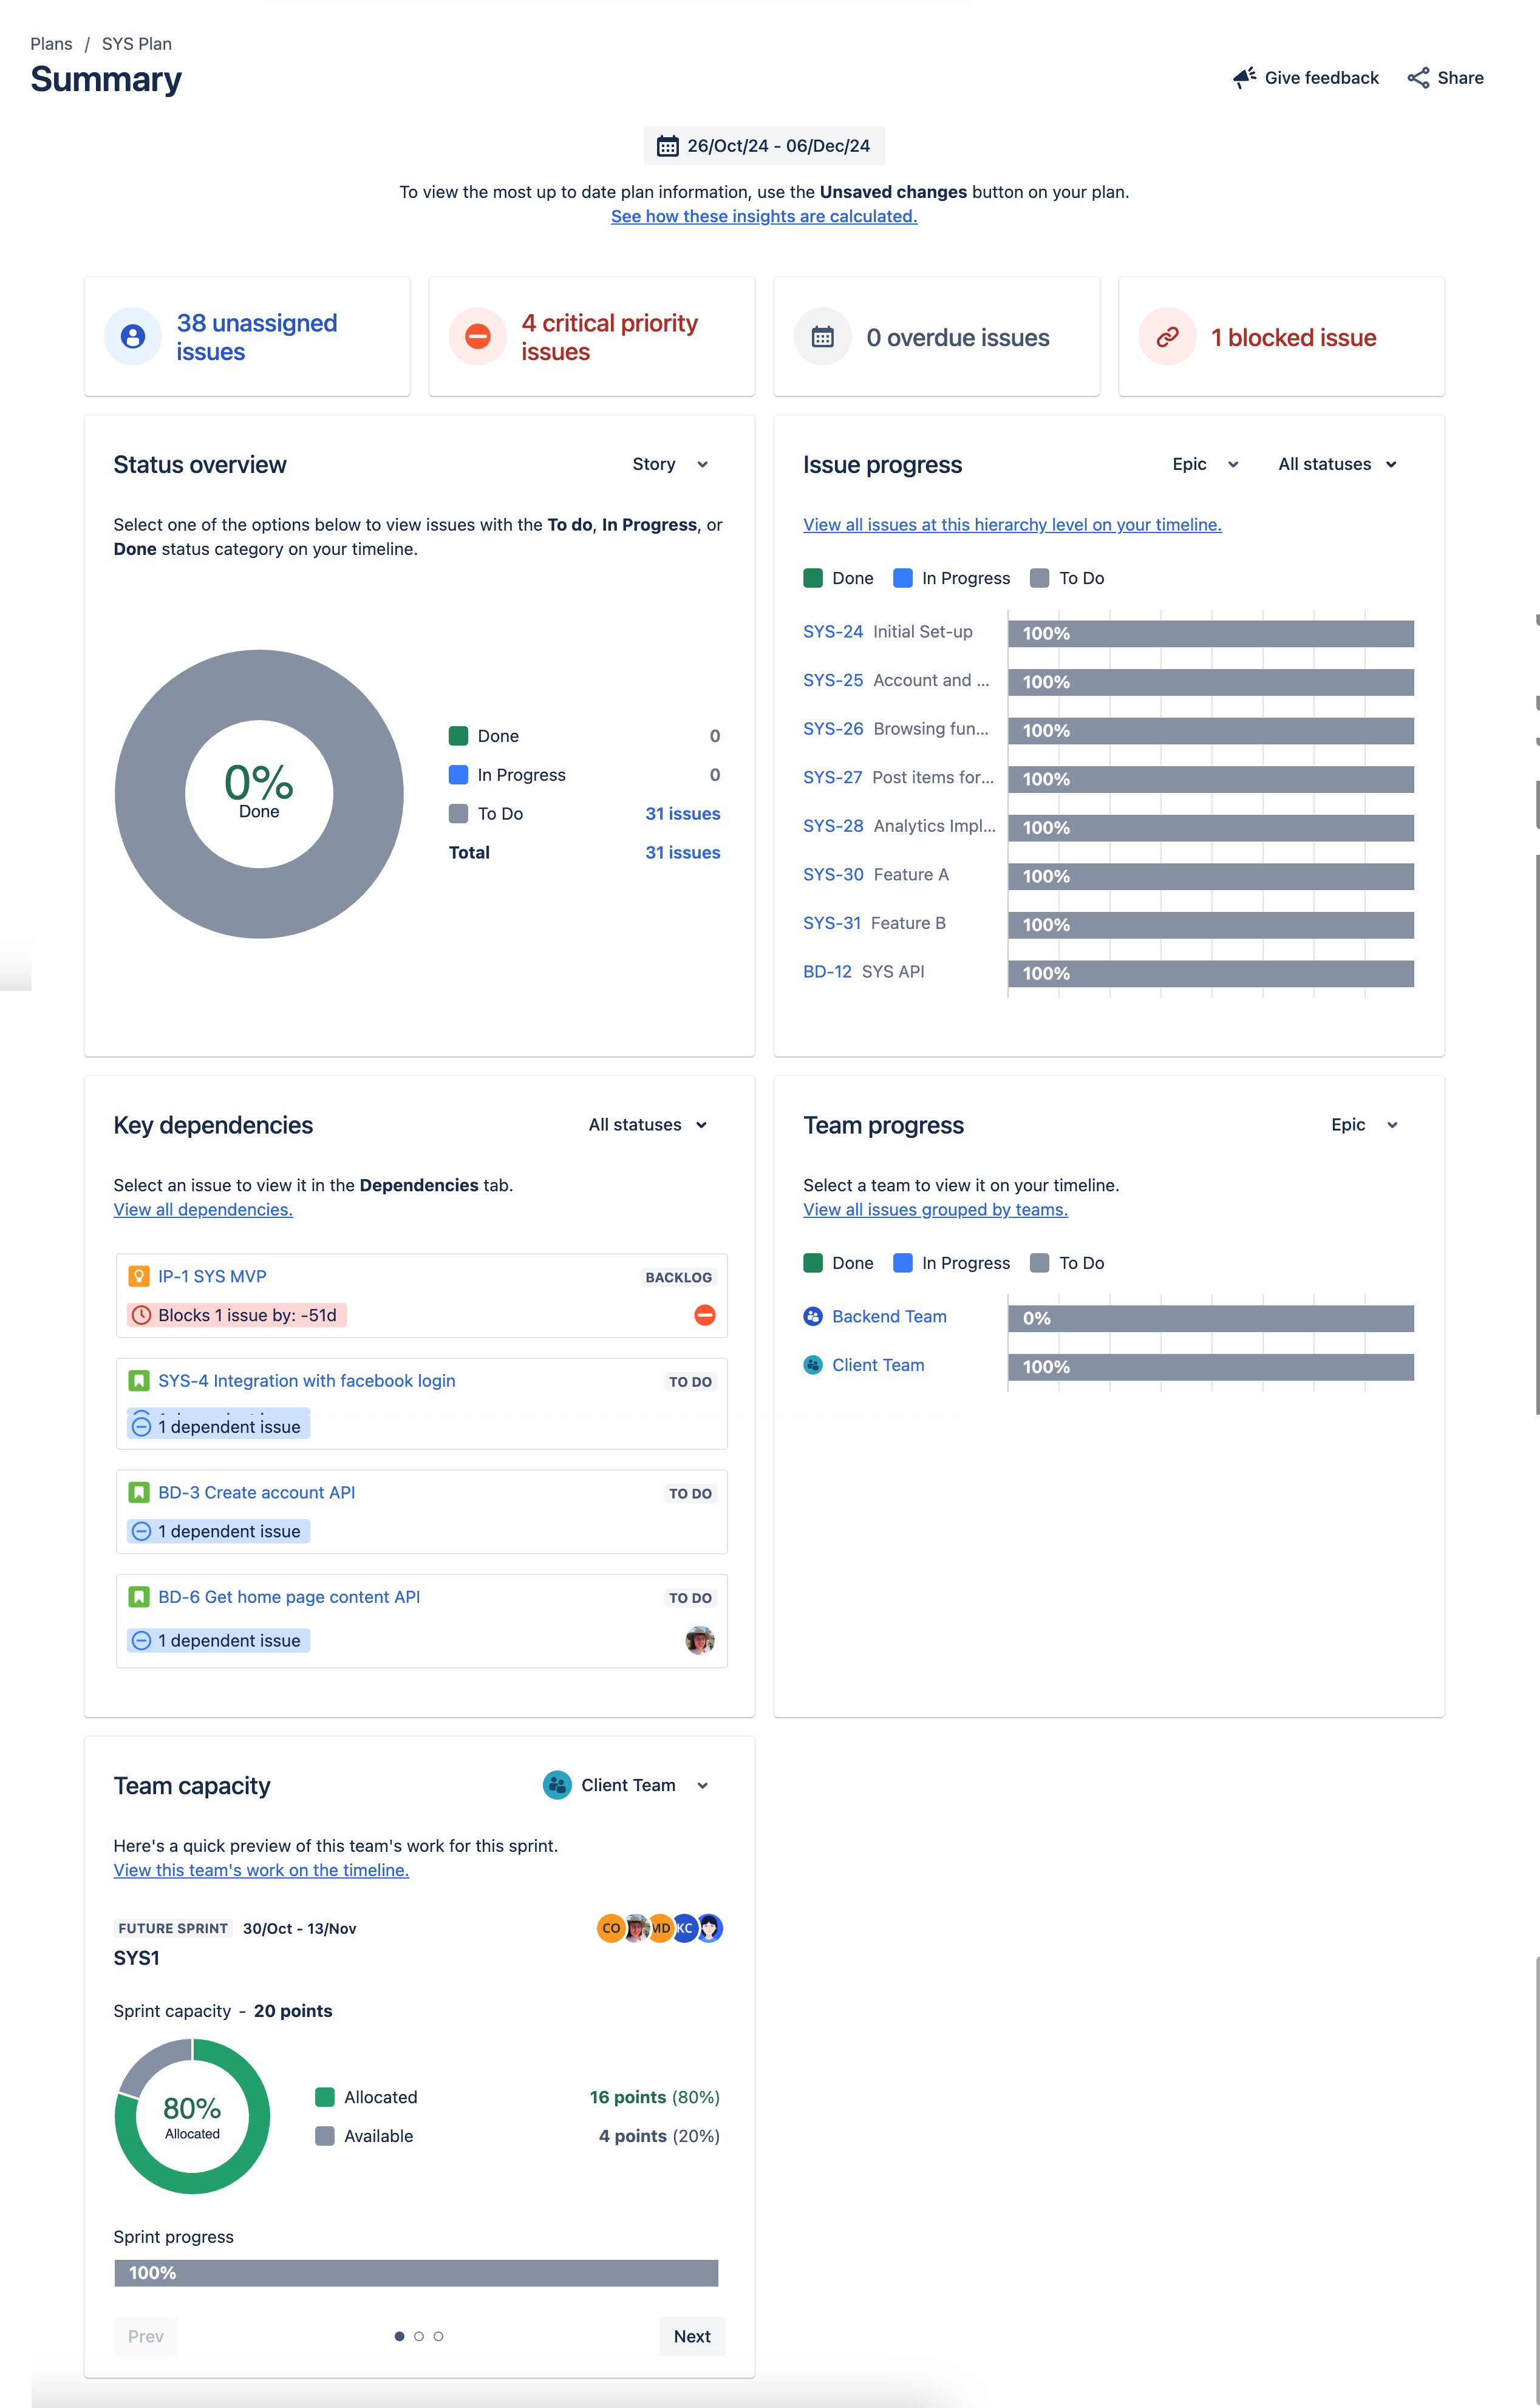The height and width of the screenshot is (2408, 1540).
Task: Select the second carousel dot in Team capacity
Action: (x=419, y=2336)
